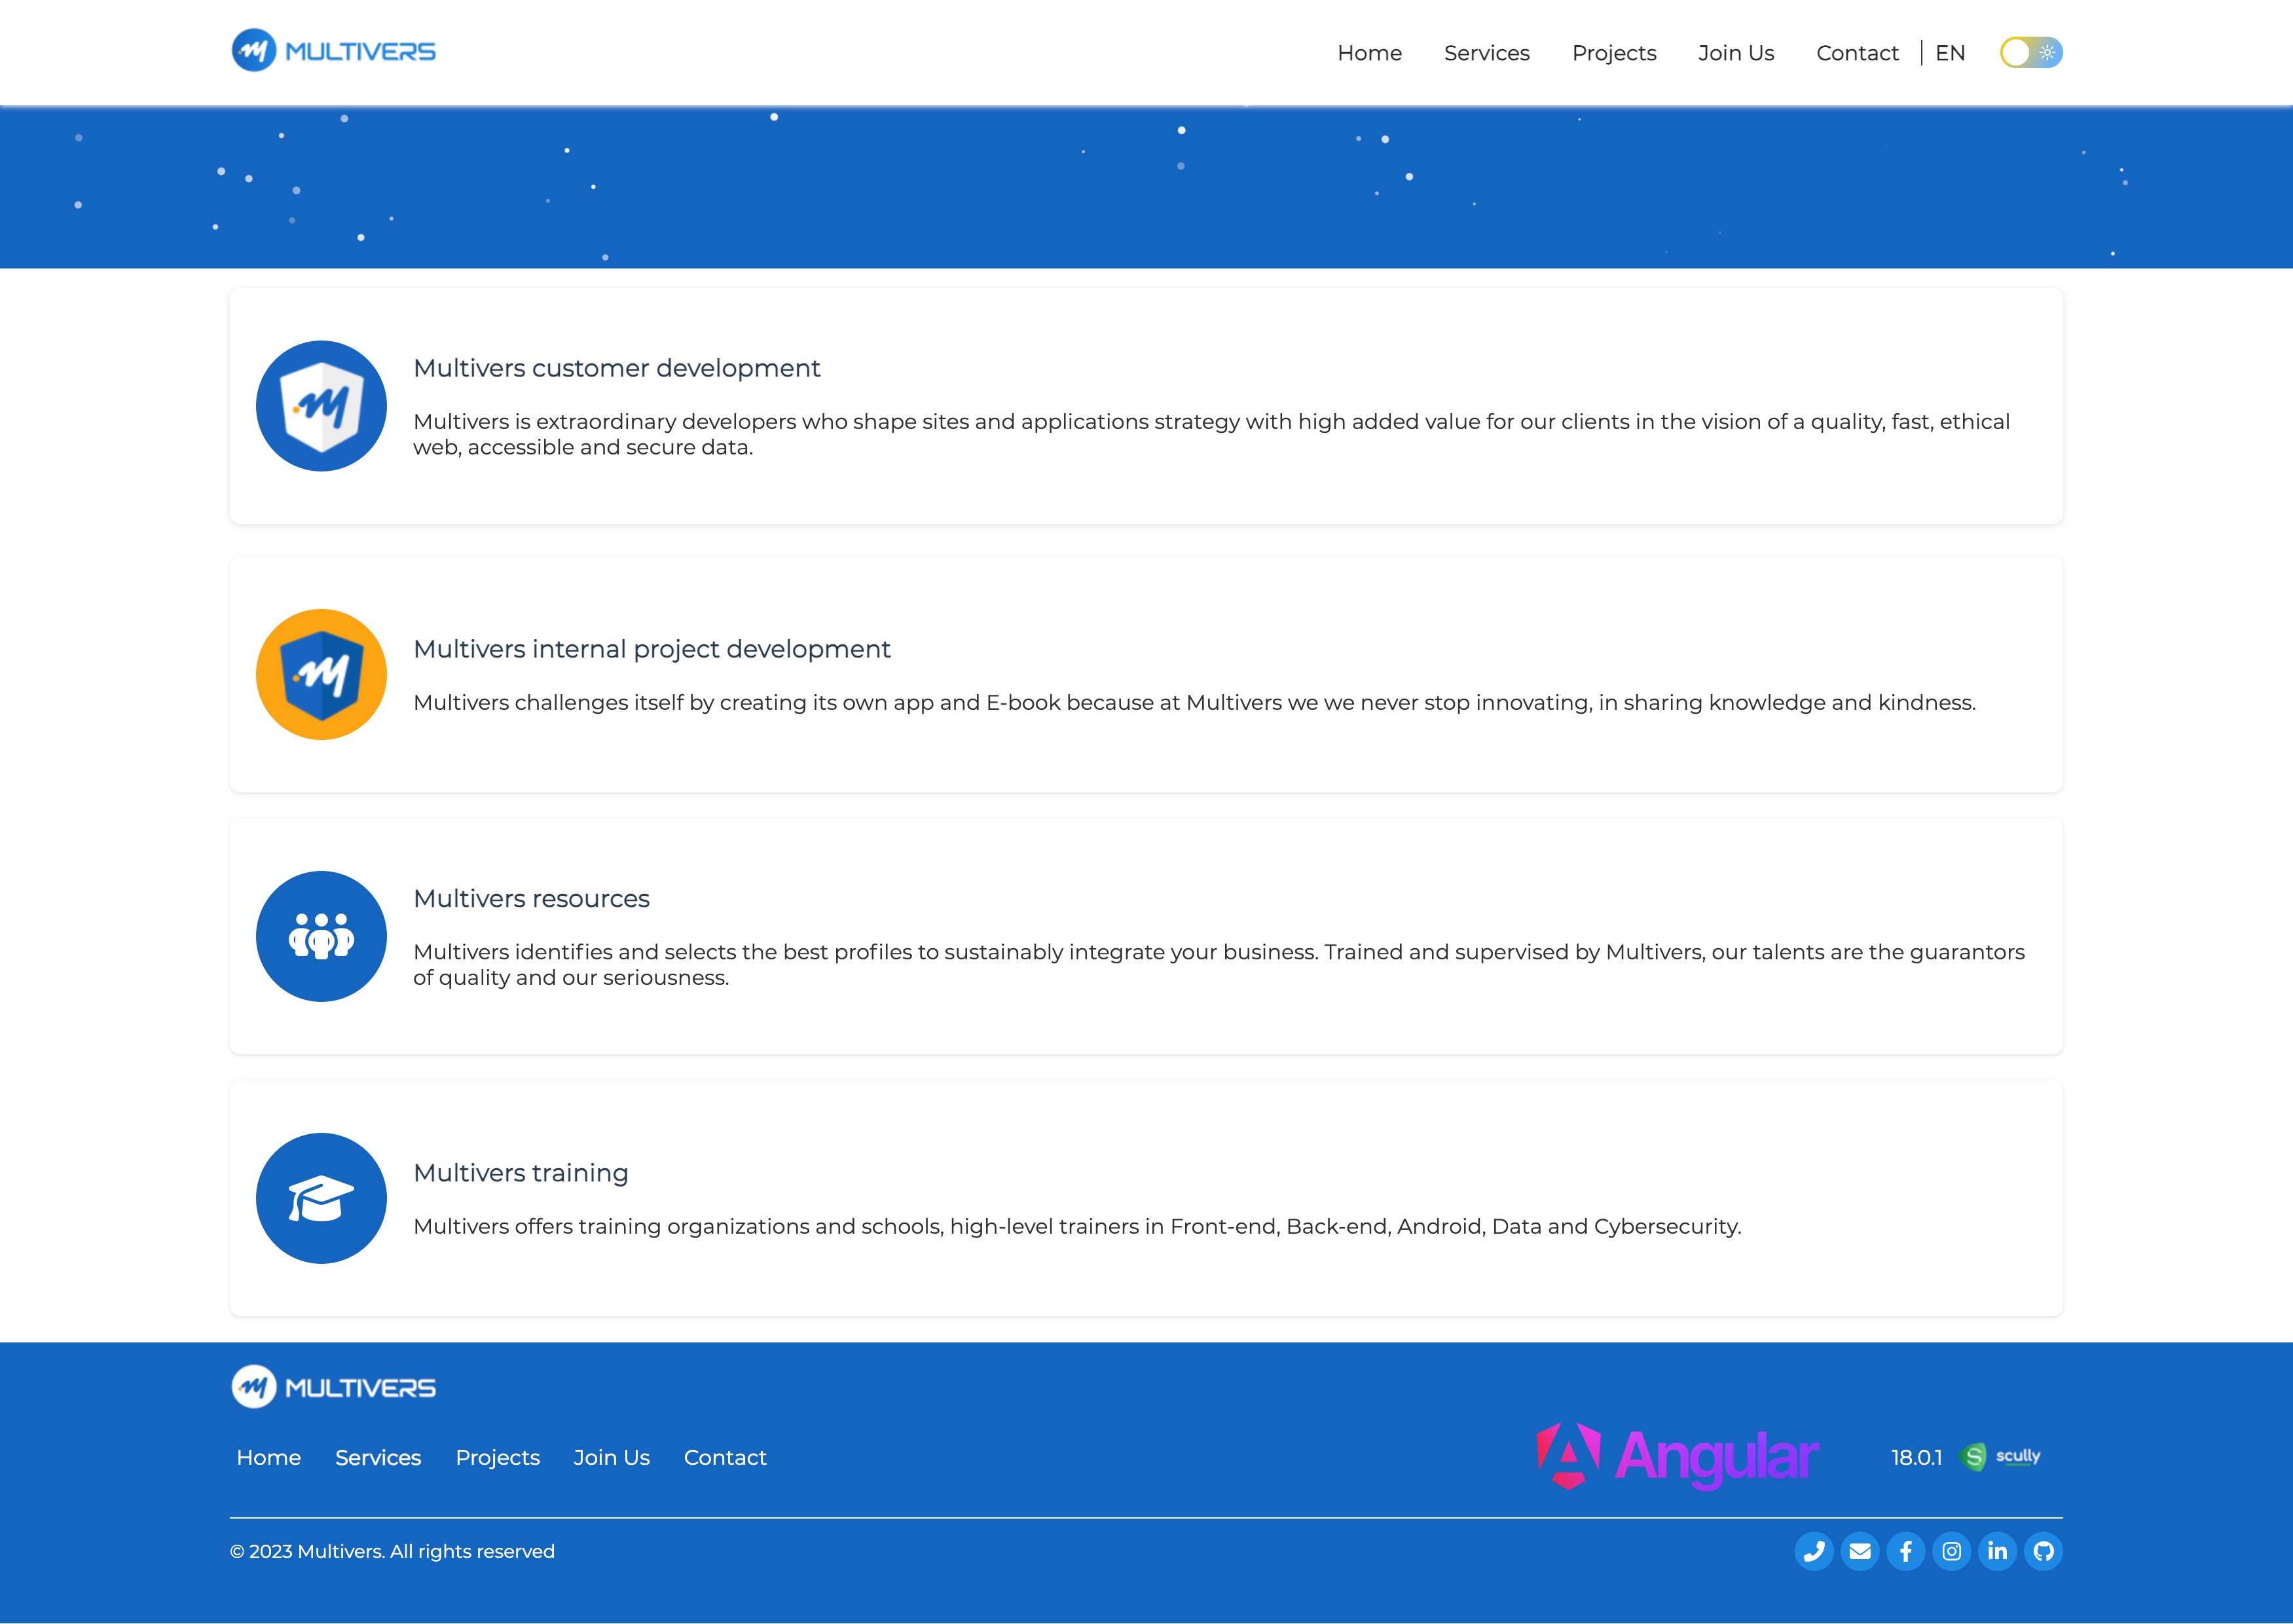The height and width of the screenshot is (1624, 2293).
Task: Click the customer development description paragraph
Action: click(1211, 434)
